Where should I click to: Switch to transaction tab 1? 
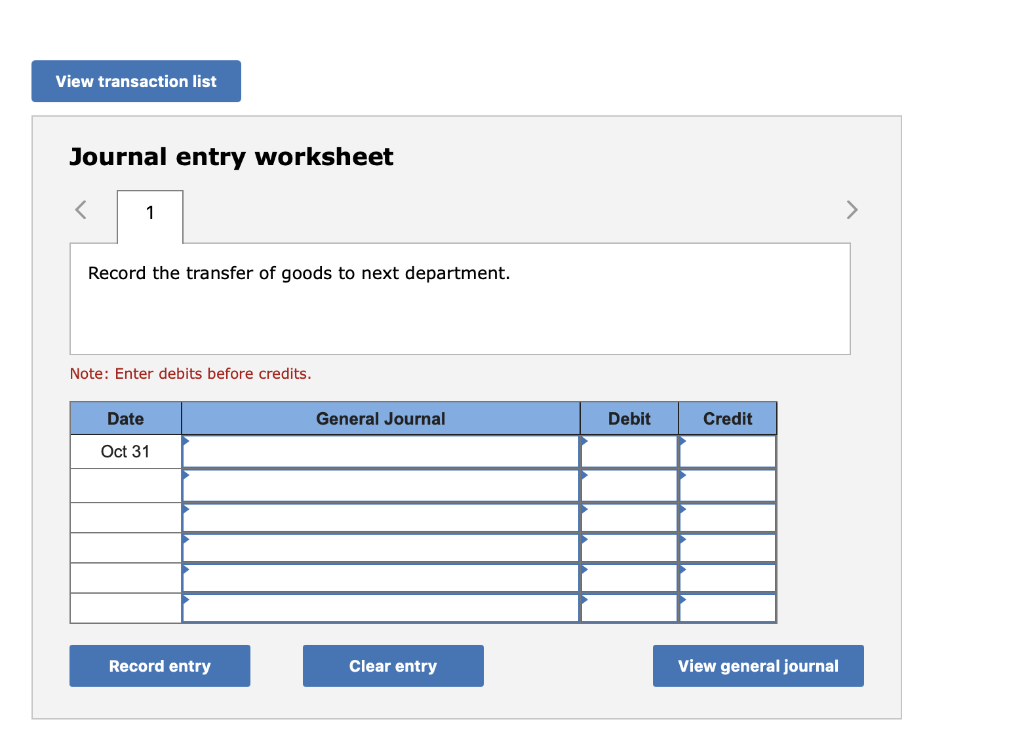(x=149, y=213)
